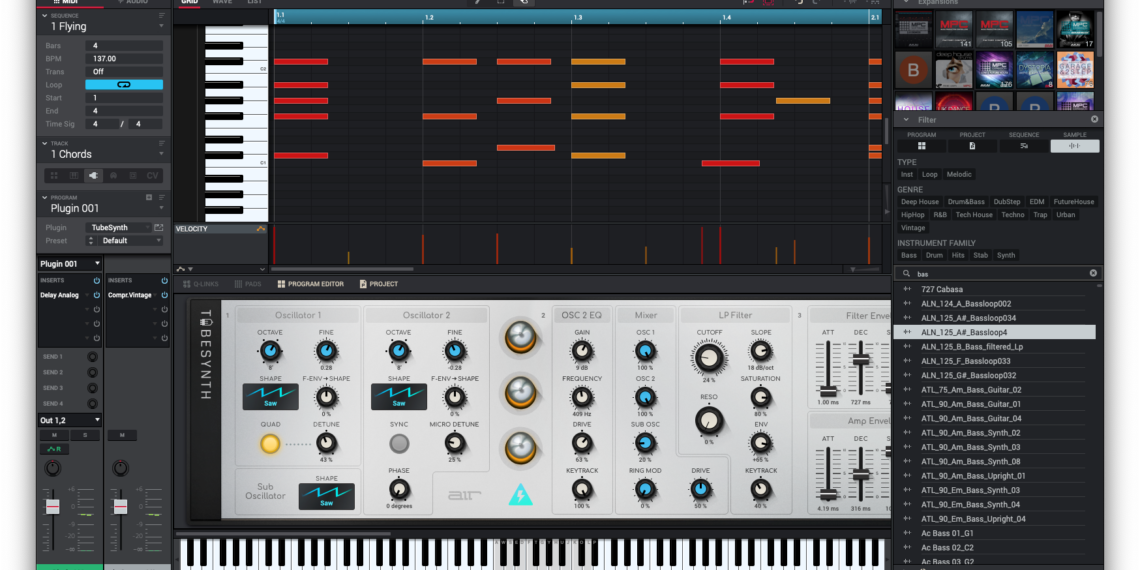
Task: Select the plugin track type icon
Action: (93, 175)
